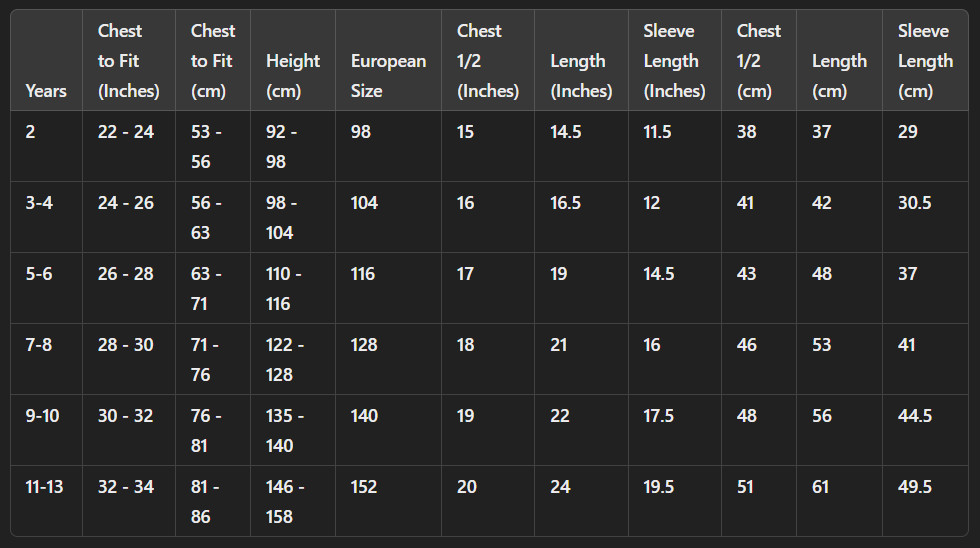The height and width of the screenshot is (548, 980).
Task: Click the Chest to Fit (Inches) header
Action: (129, 61)
